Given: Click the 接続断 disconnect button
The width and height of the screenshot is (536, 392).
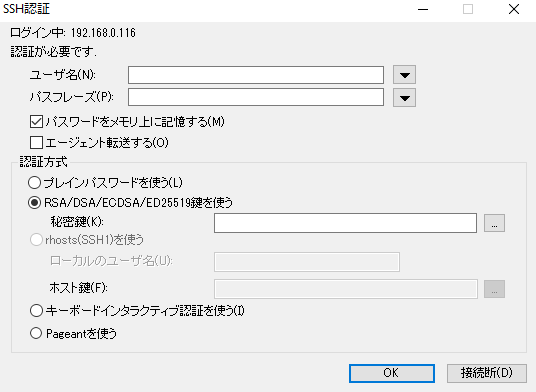Looking at the screenshot, I should [x=486, y=373].
